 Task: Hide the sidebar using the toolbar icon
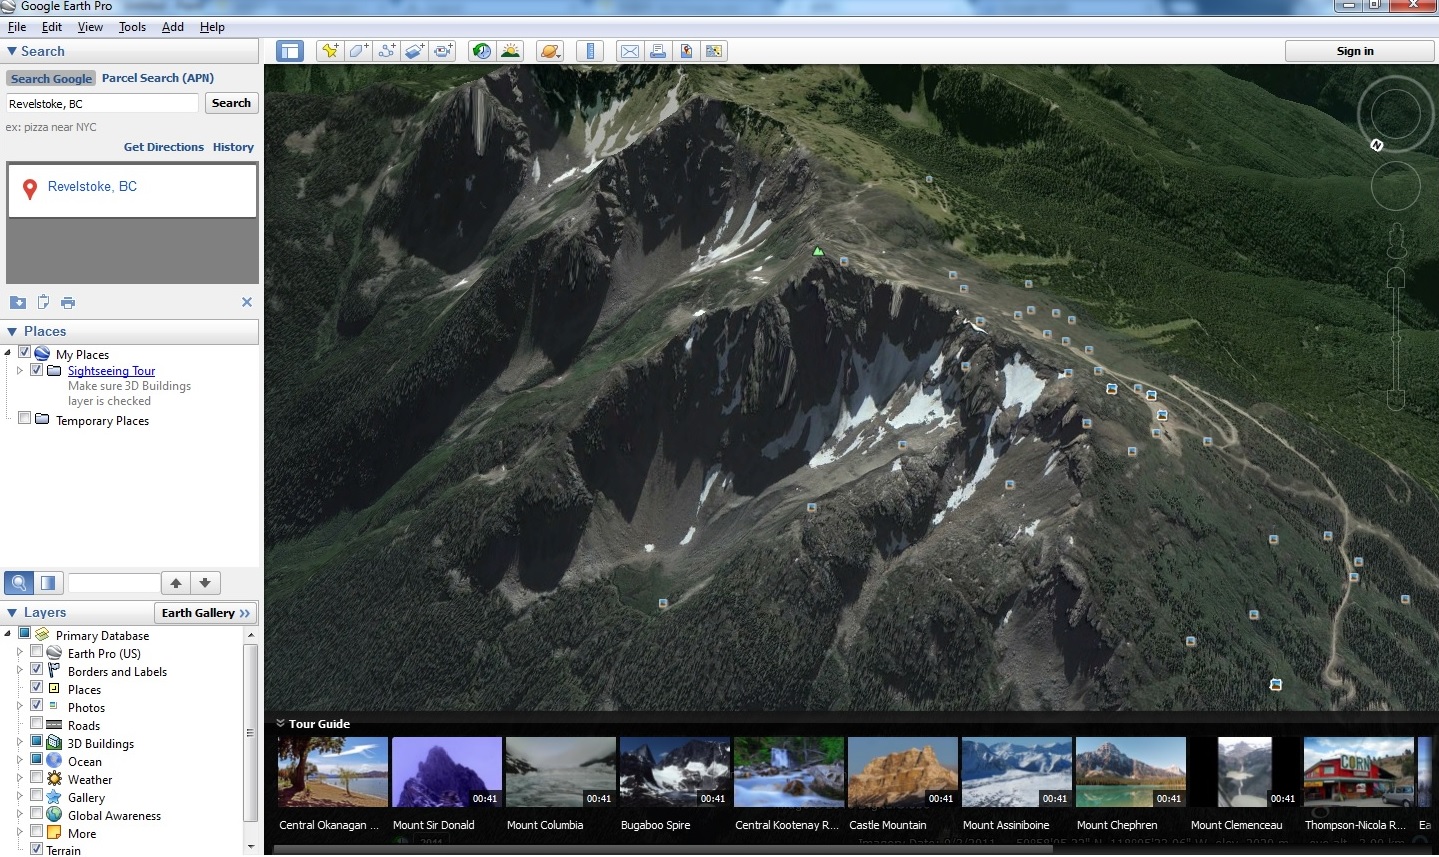coord(290,51)
